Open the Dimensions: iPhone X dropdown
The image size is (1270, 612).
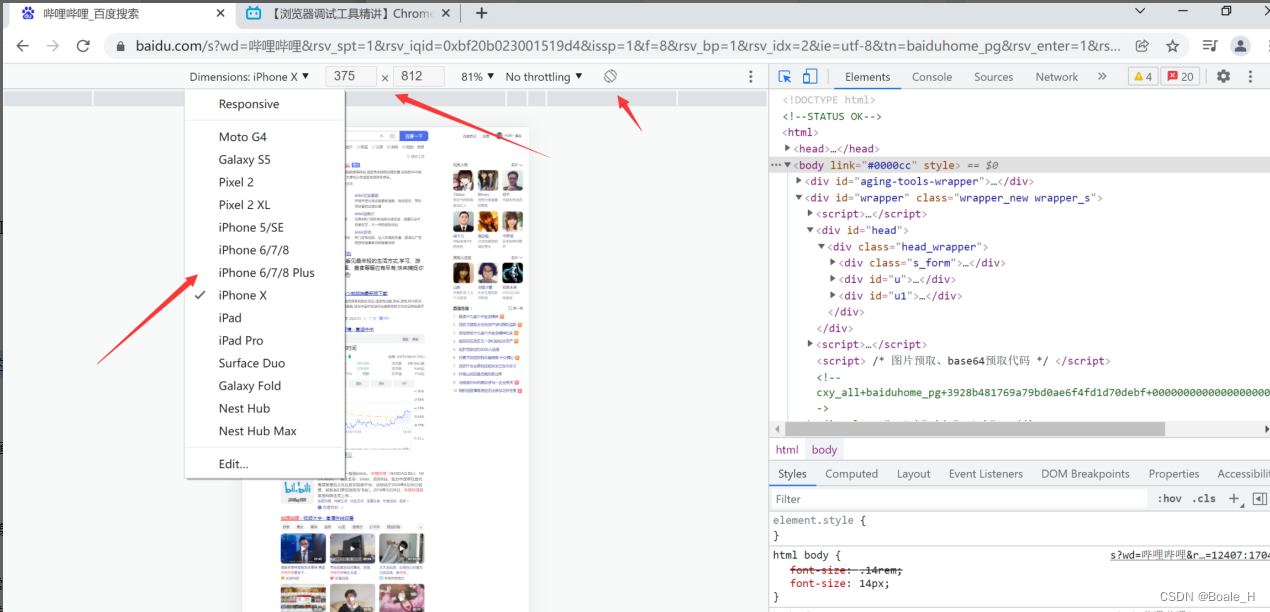tap(249, 77)
